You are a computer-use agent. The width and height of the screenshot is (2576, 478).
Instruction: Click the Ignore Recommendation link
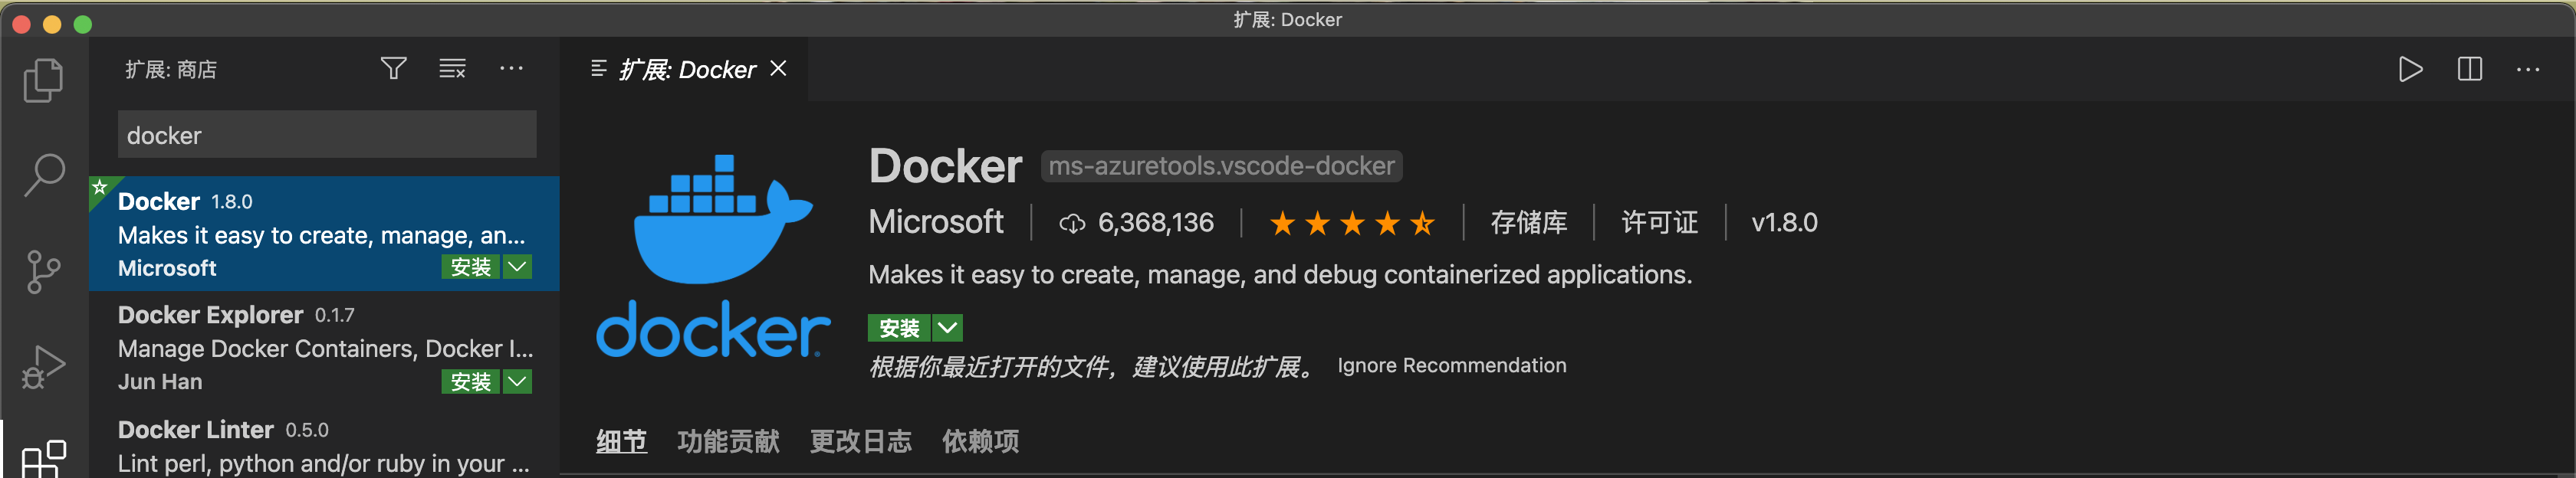(1451, 365)
